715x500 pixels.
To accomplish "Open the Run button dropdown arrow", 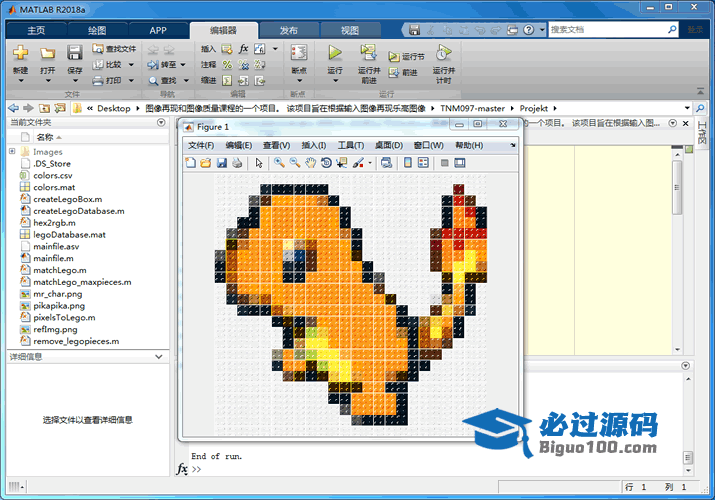I will coord(335,81).
